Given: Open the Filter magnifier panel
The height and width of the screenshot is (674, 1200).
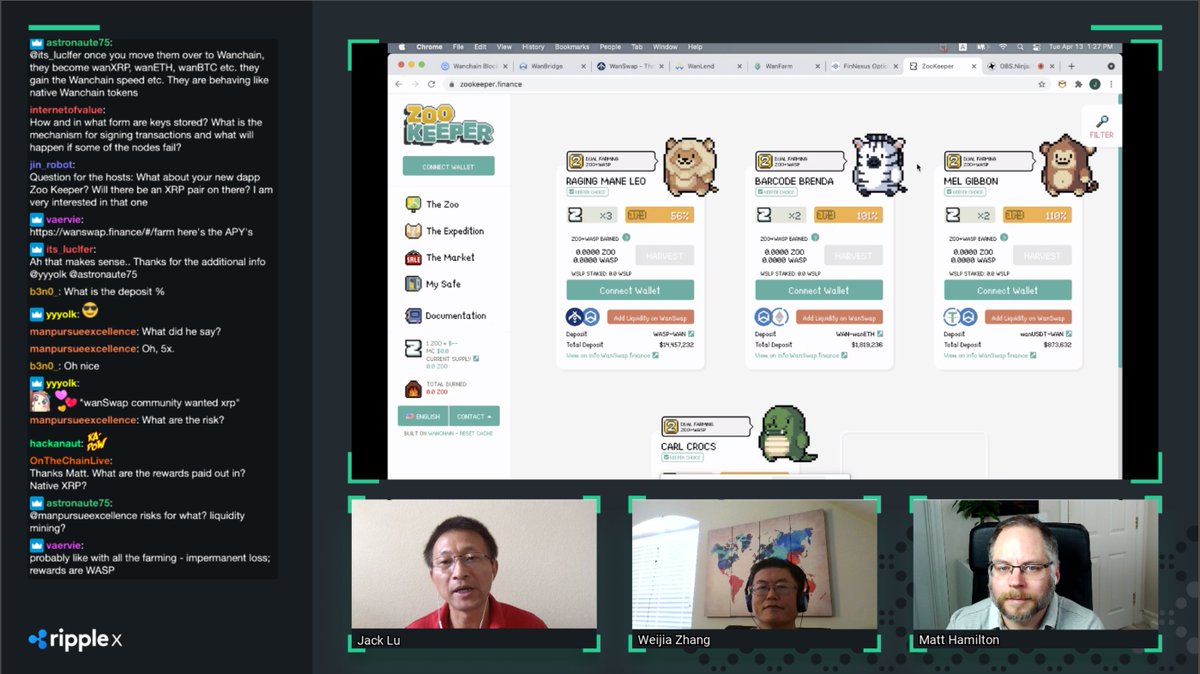Looking at the screenshot, I should (x=1101, y=127).
